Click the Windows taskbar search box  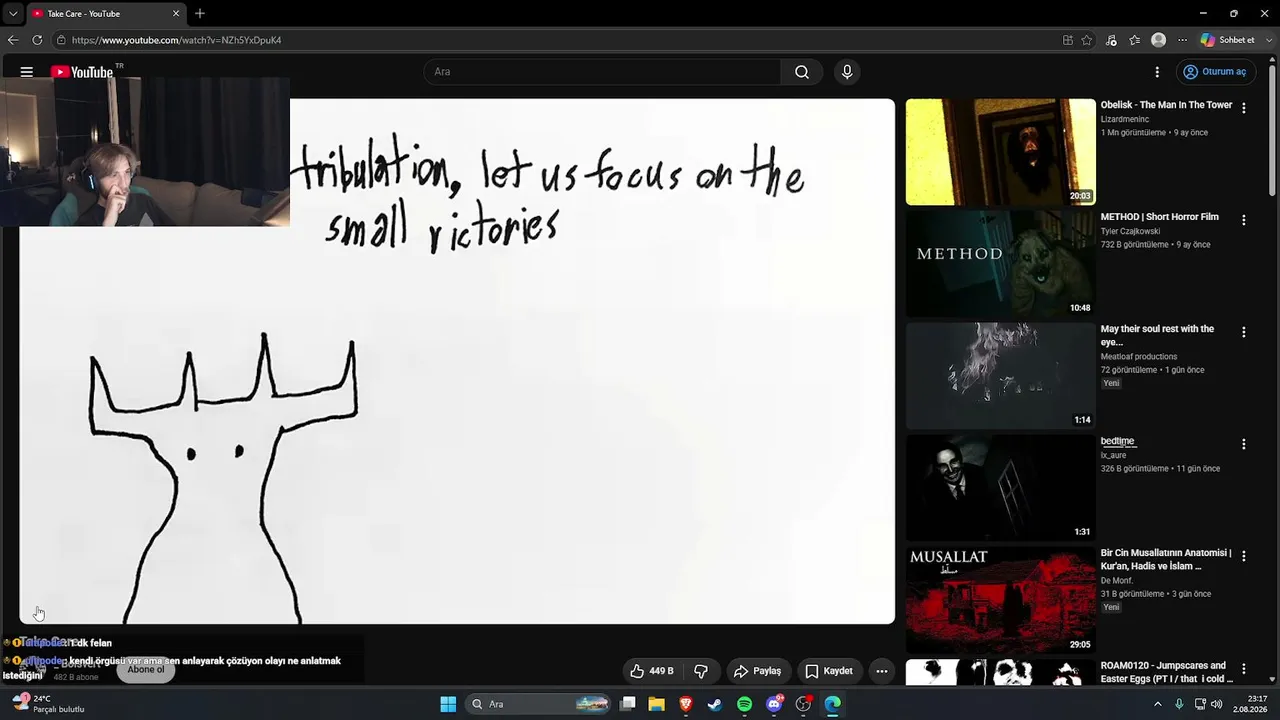(x=539, y=704)
